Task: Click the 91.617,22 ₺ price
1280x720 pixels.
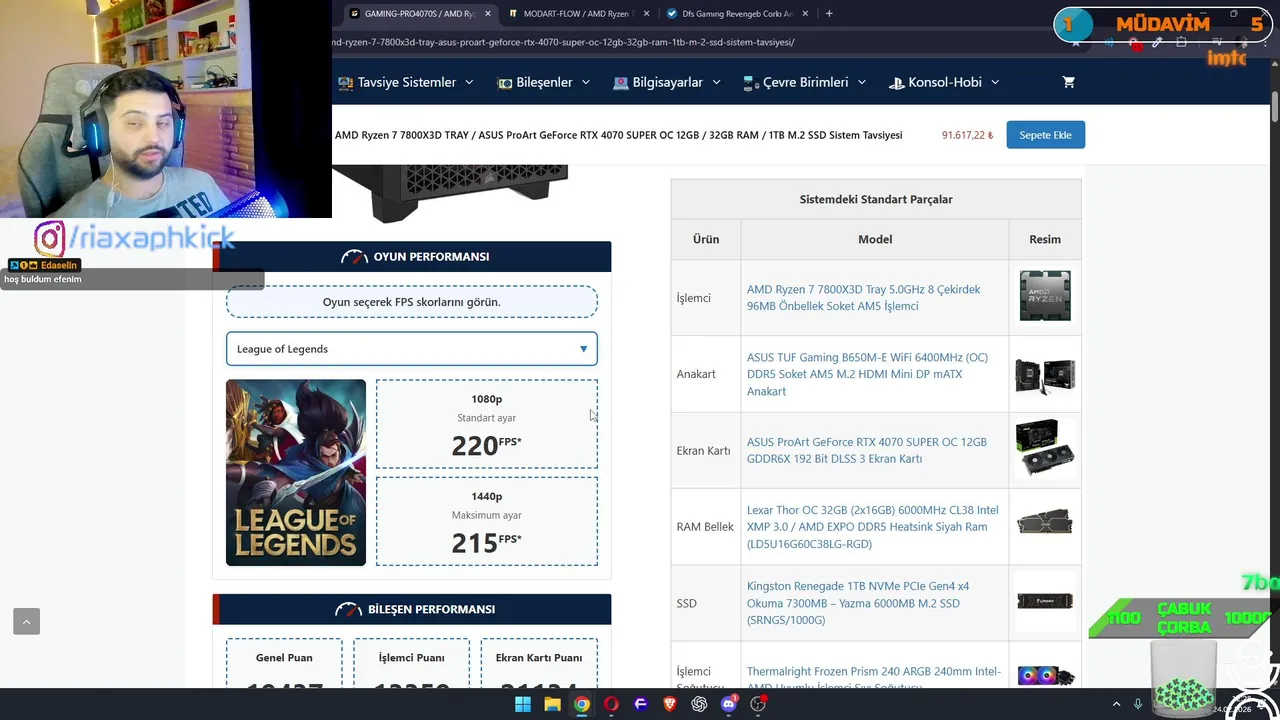Action: pyautogui.click(x=967, y=135)
